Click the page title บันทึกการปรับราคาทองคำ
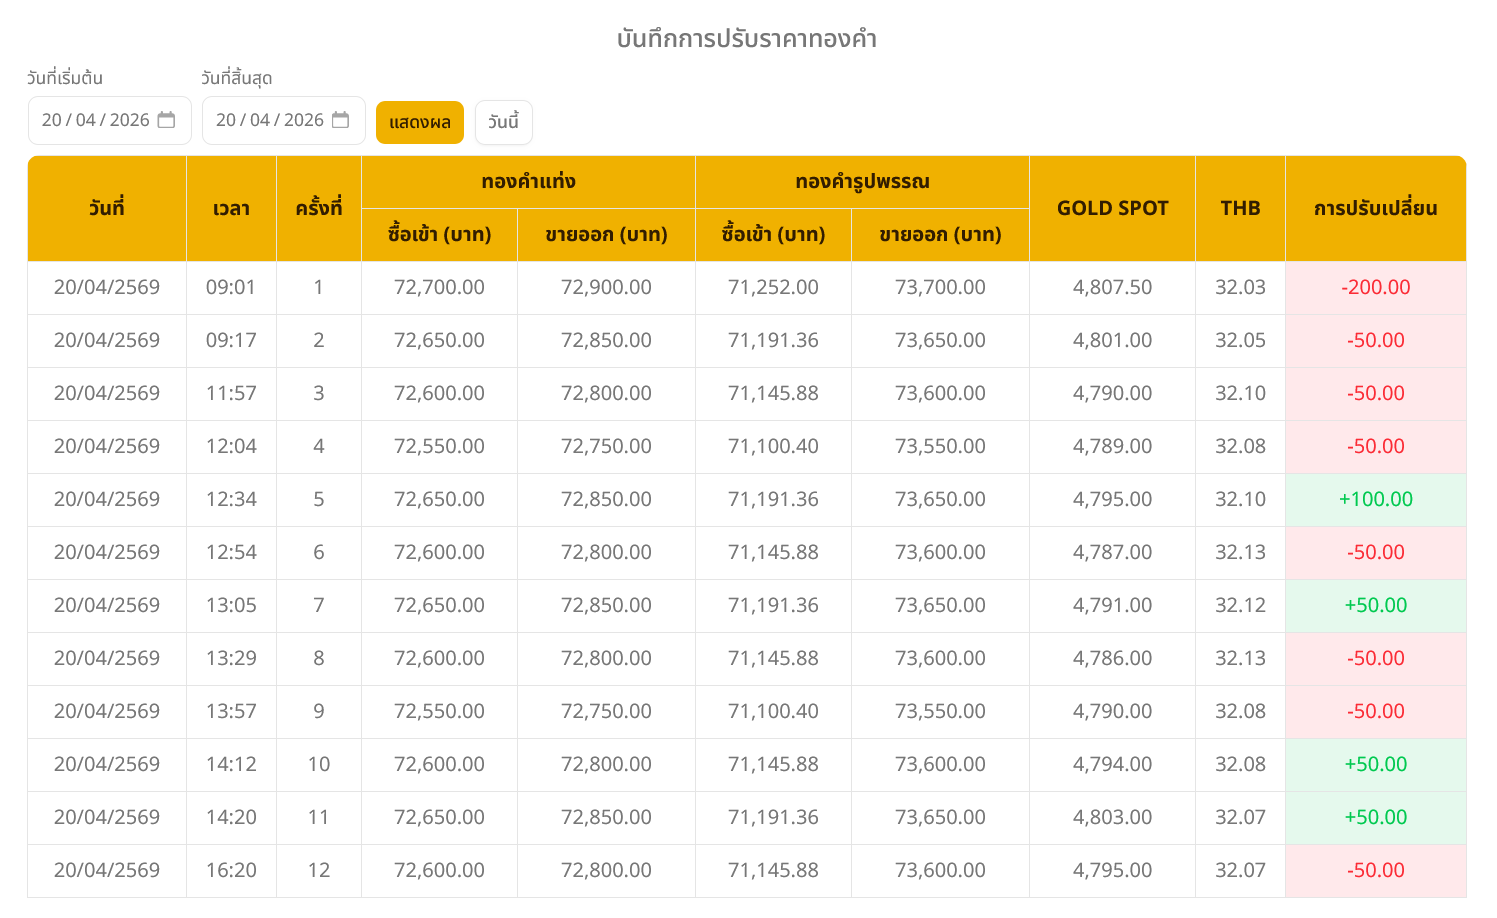This screenshot has width=1497, height=918. coord(747,39)
